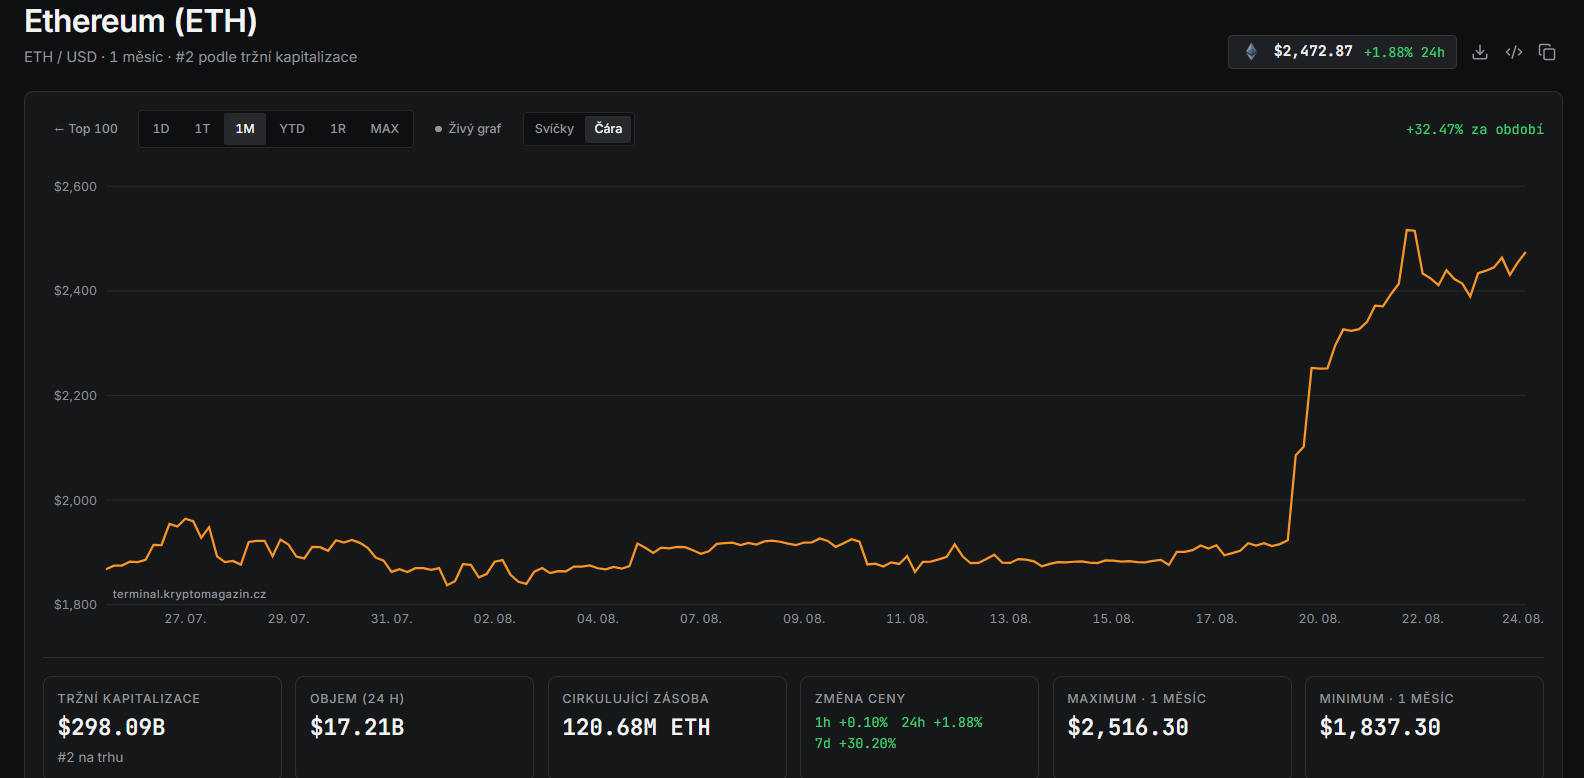The height and width of the screenshot is (778, 1584).
Task: Click the ETH / USD subtitle line
Action: (x=191, y=57)
